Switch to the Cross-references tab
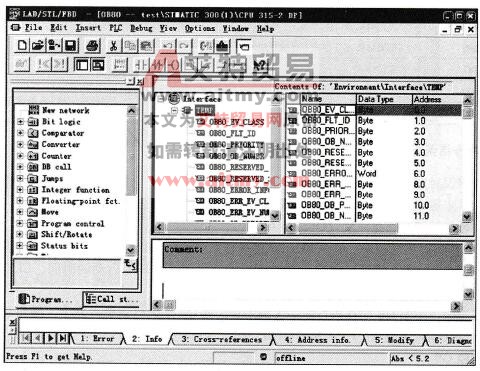Viewport: 480px width, 371px height. tap(222, 339)
